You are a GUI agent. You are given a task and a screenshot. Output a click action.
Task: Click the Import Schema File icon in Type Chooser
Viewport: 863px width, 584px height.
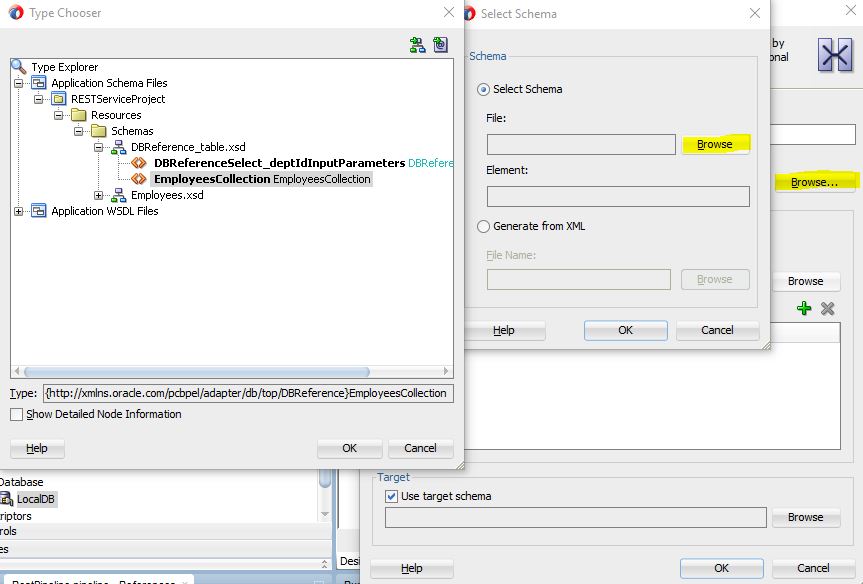[x=418, y=45]
